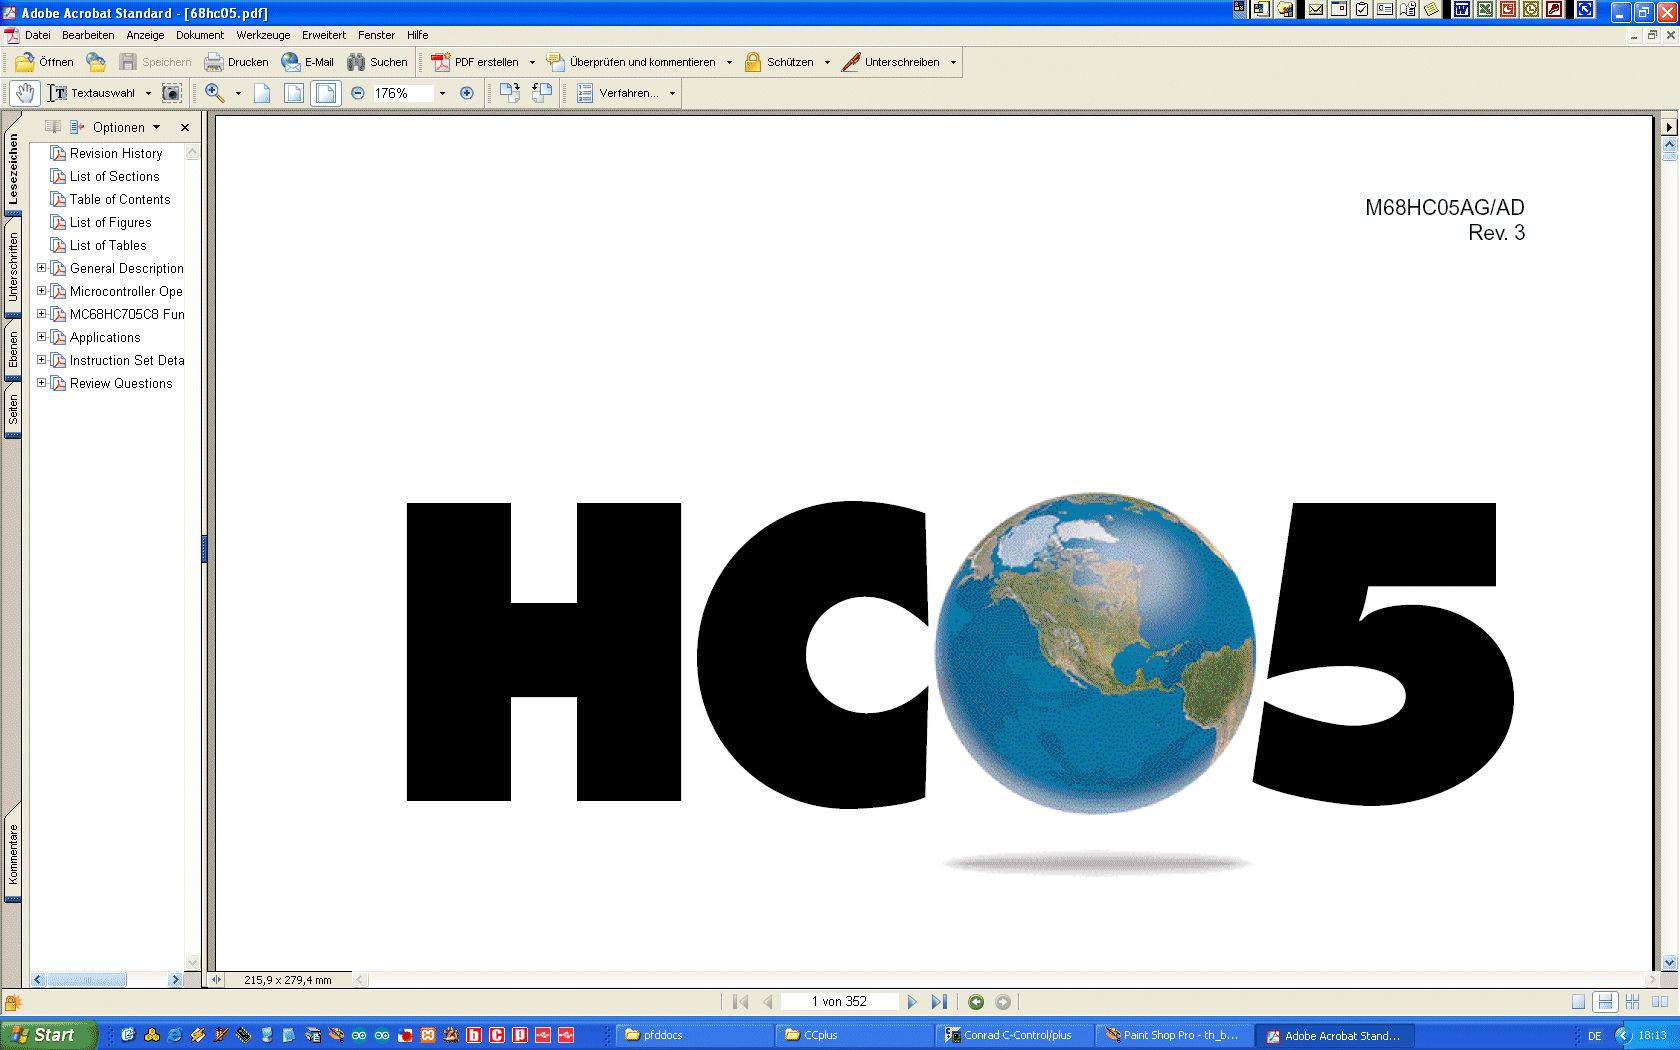This screenshot has height=1050, width=1680.
Task: Go to List of Sections bookmark
Action: pos(114,176)
